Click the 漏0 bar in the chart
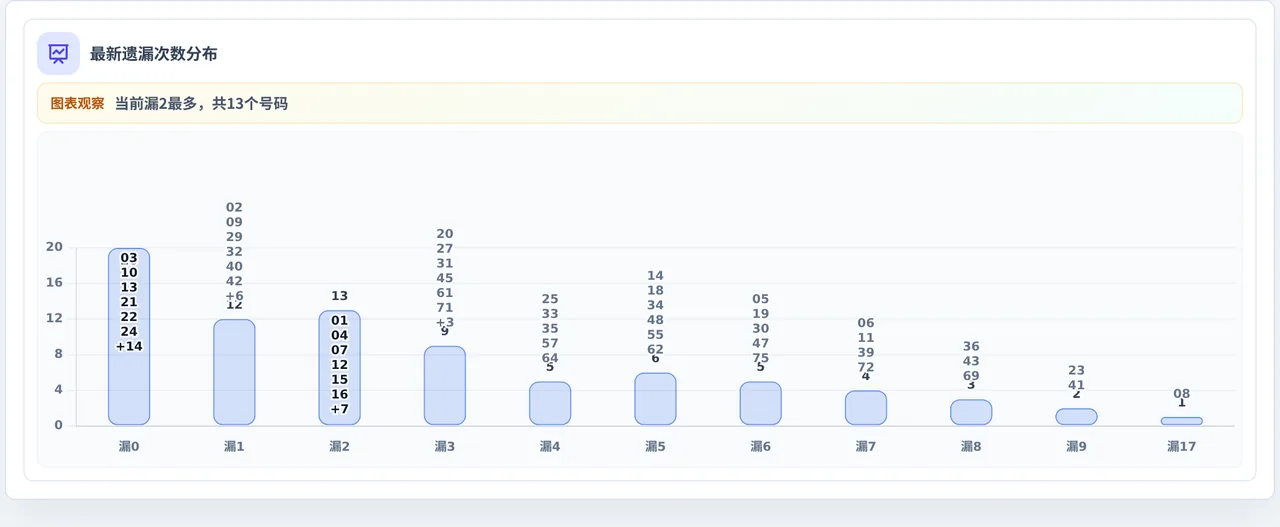This screenshot has height=527, width=1280. click(129, 337)
